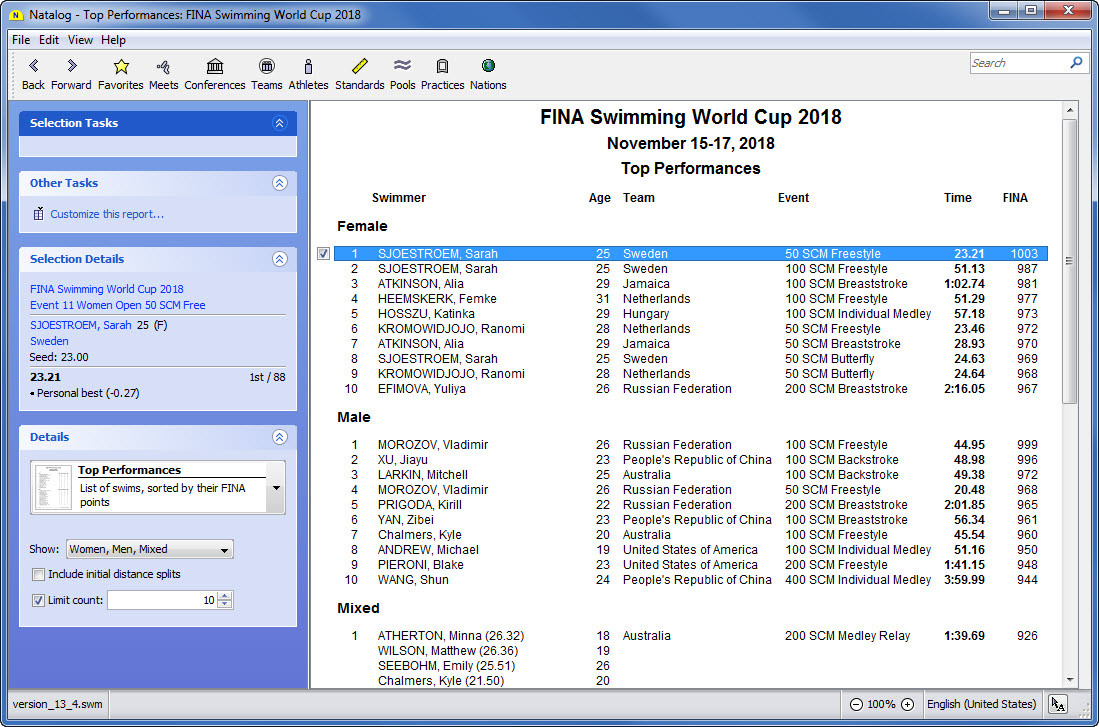Open Conferences from the toolbar
Image resolution: width=1099 pixels, height=727 pixels.
(214, 67)
